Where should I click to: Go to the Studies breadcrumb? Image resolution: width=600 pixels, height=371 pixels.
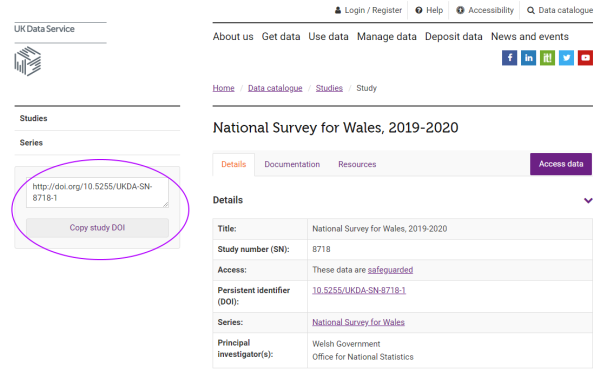pyautogui.click(x=329, y=88)
